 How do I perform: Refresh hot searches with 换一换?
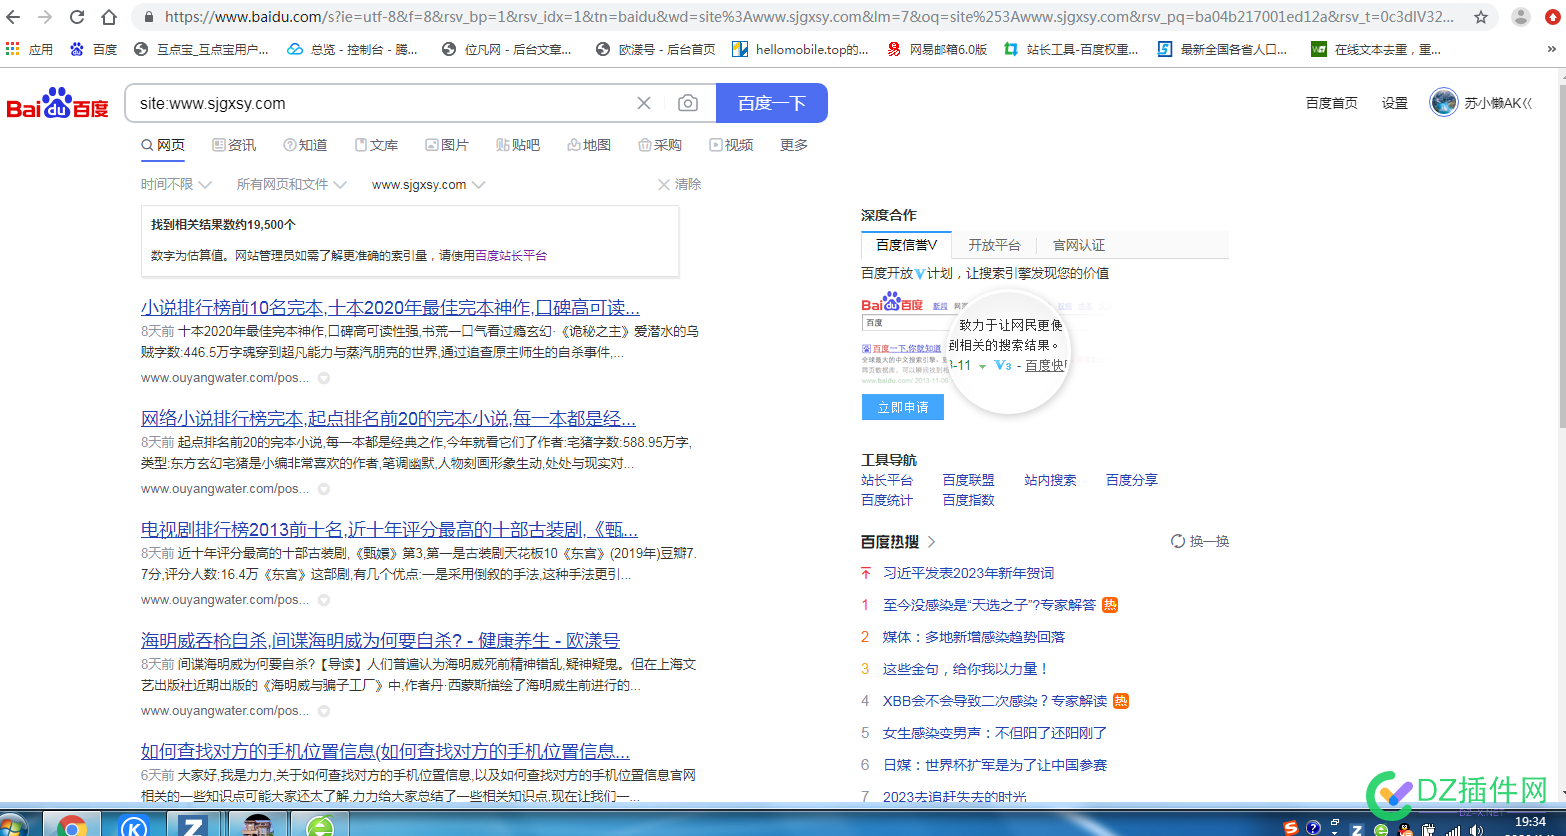coord(1200,541)
